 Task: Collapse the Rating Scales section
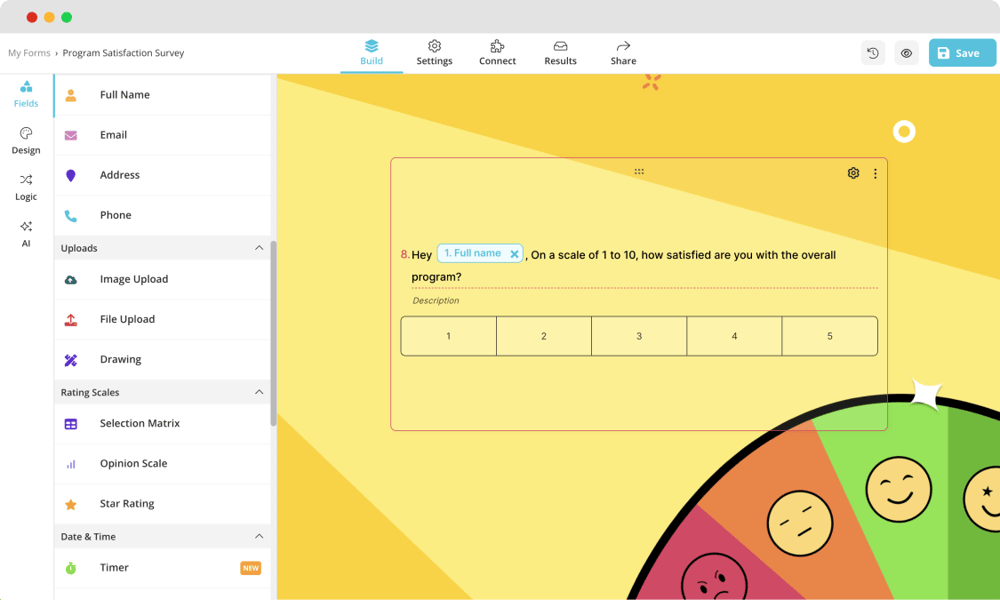(259, 392)
